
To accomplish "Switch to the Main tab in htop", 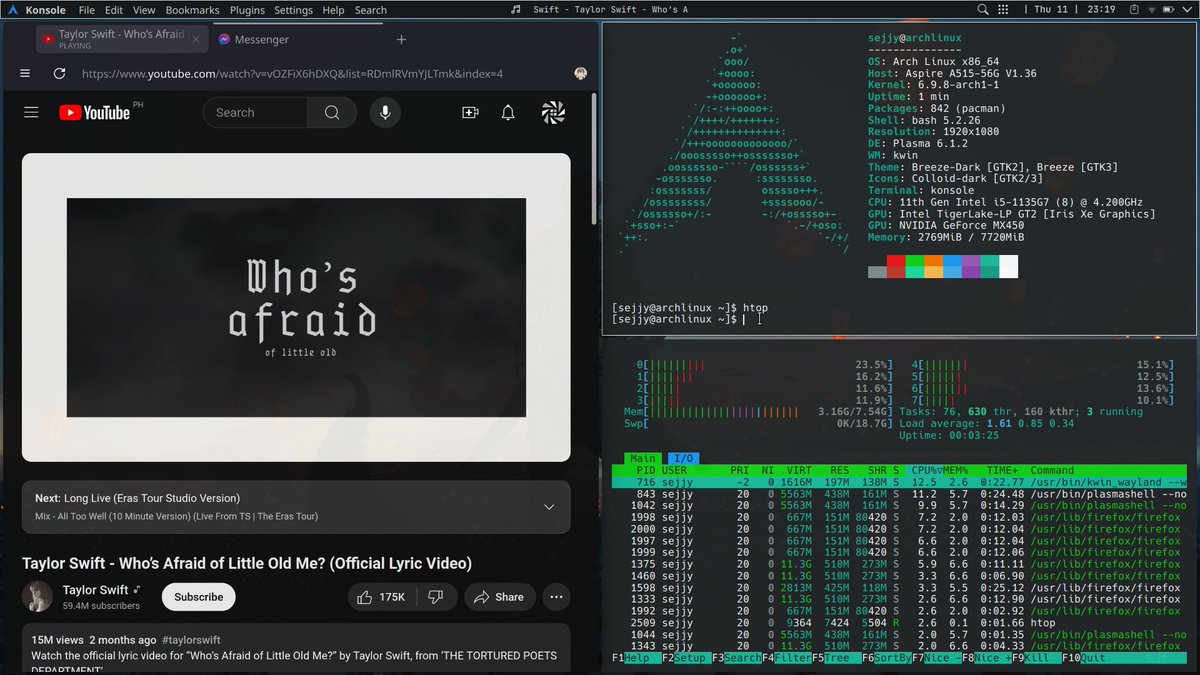I will tap(643, 458).
